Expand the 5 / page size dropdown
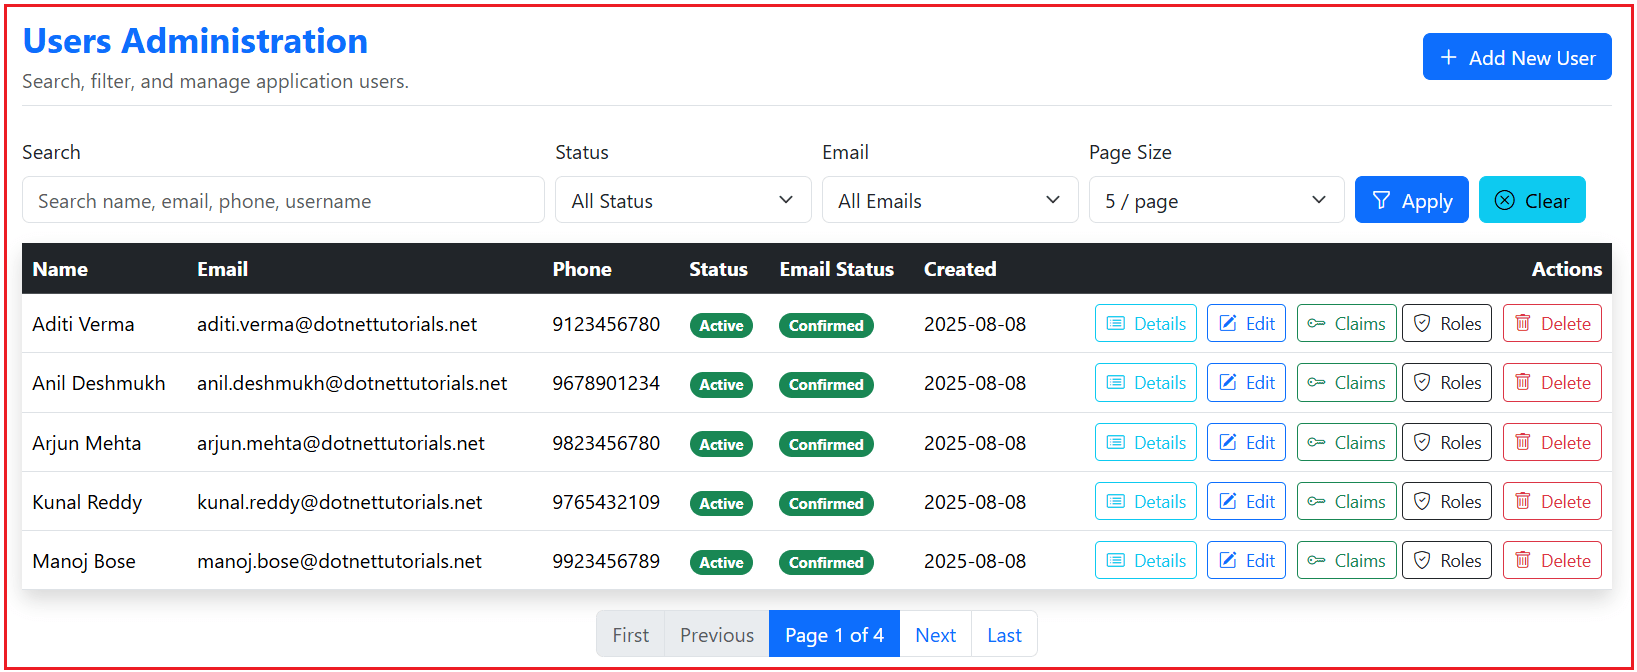 tap(1216, 200)
